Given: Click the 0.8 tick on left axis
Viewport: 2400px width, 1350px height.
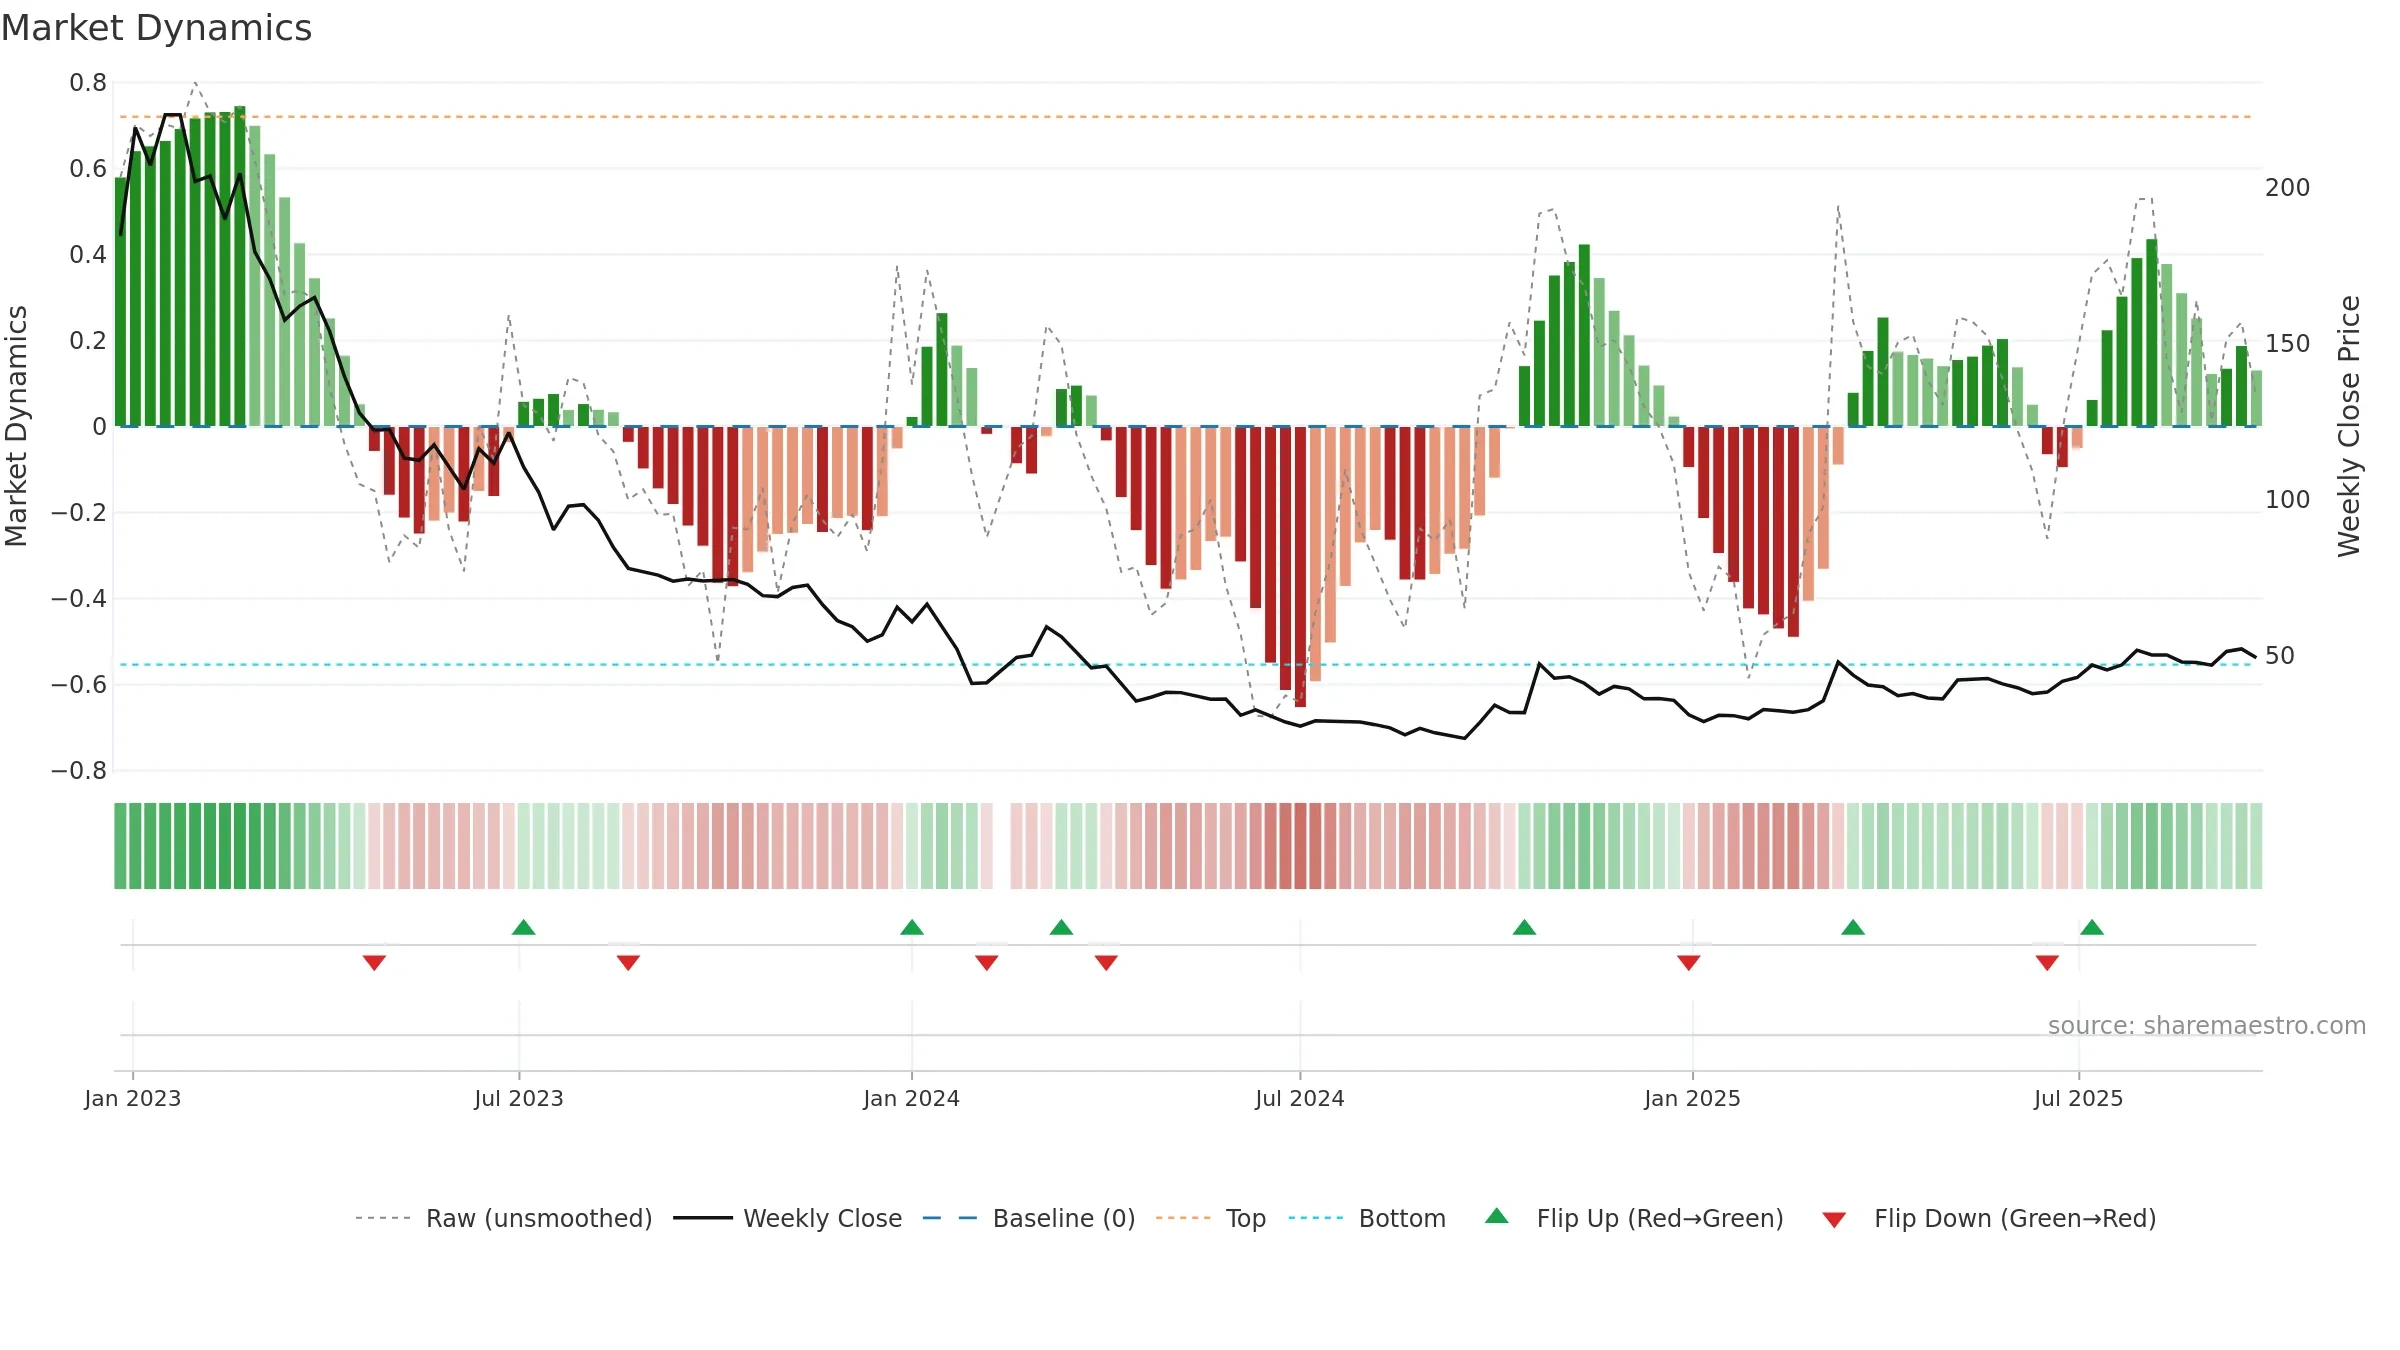Looking at the screenshot, I should pos(88,83).
